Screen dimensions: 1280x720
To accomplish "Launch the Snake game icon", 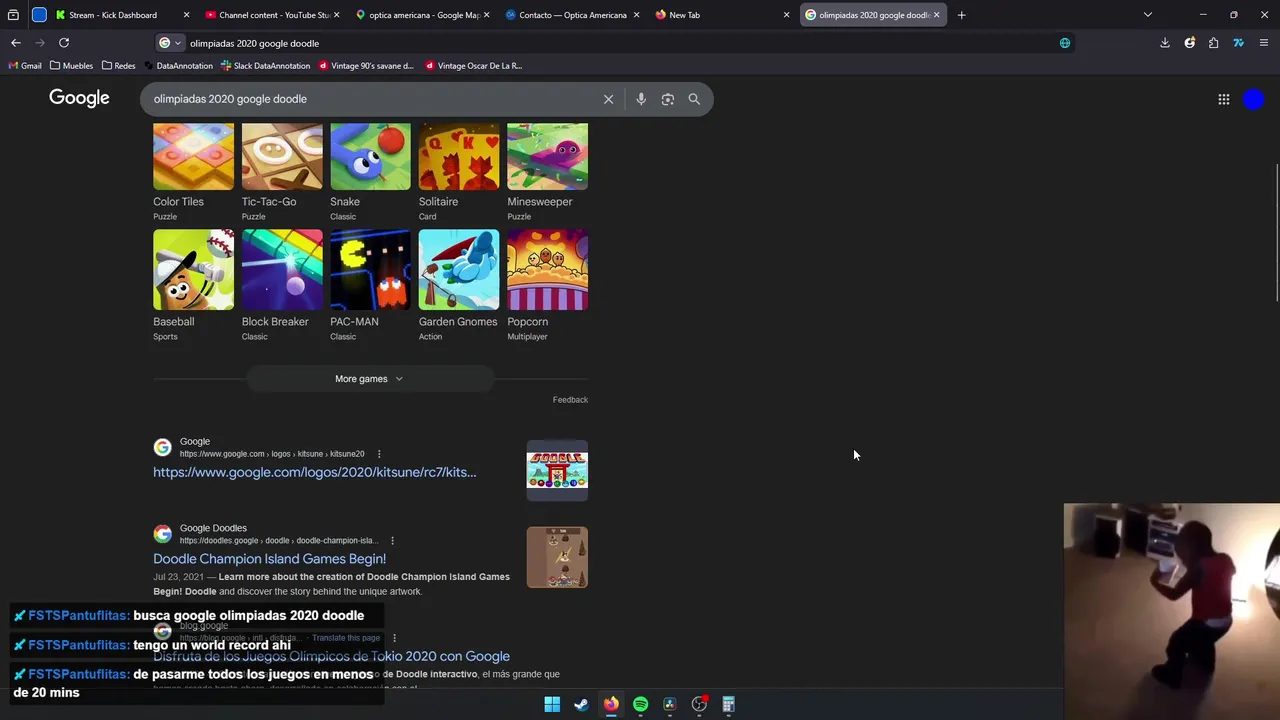I will 370,157.
